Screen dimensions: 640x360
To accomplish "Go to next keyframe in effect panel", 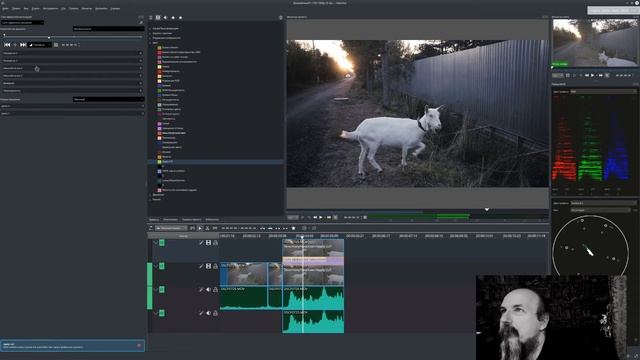I will tap(23, 45).
